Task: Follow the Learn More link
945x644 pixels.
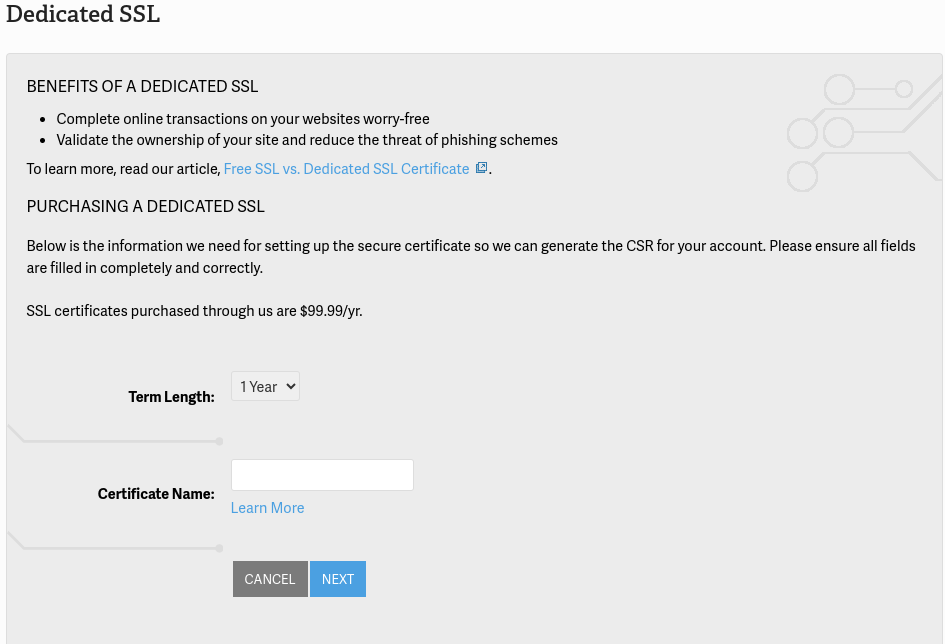Action: pos(267,508)
